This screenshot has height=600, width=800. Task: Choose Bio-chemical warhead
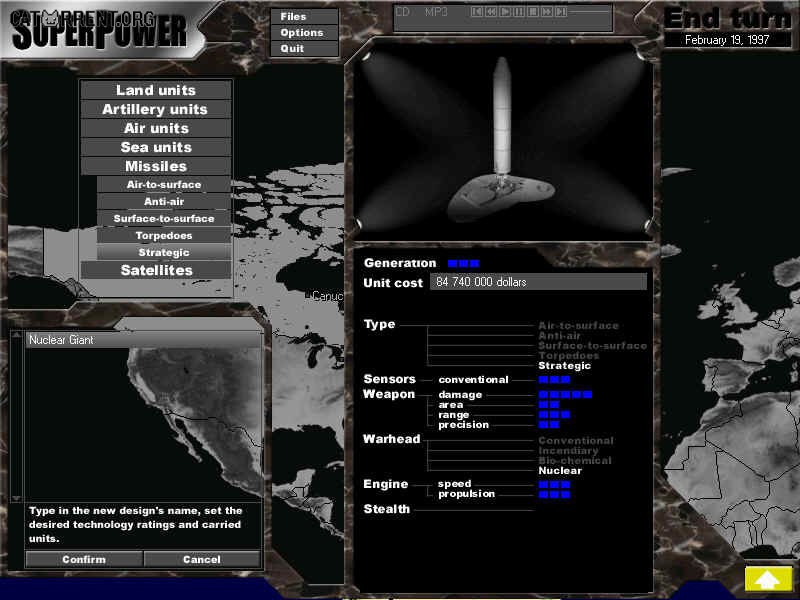575,461
